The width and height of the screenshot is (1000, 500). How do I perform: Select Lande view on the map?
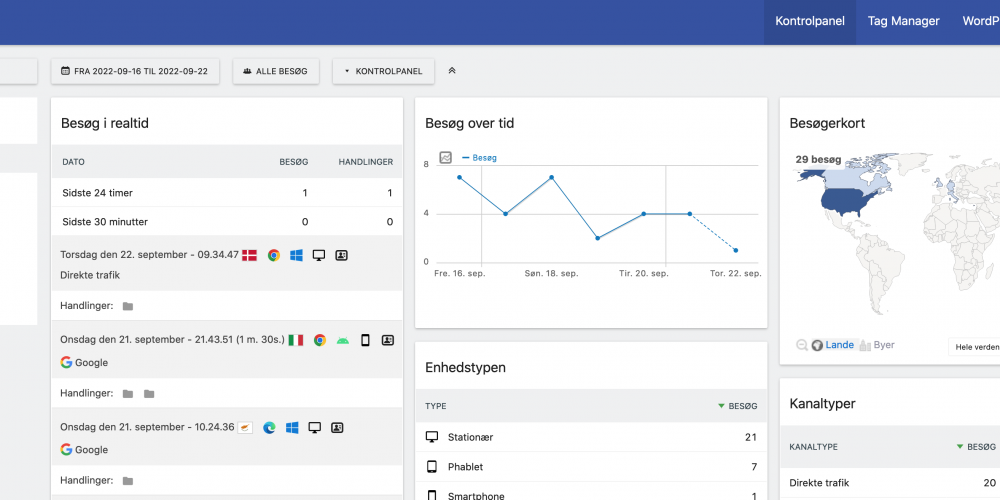point(833,345)
